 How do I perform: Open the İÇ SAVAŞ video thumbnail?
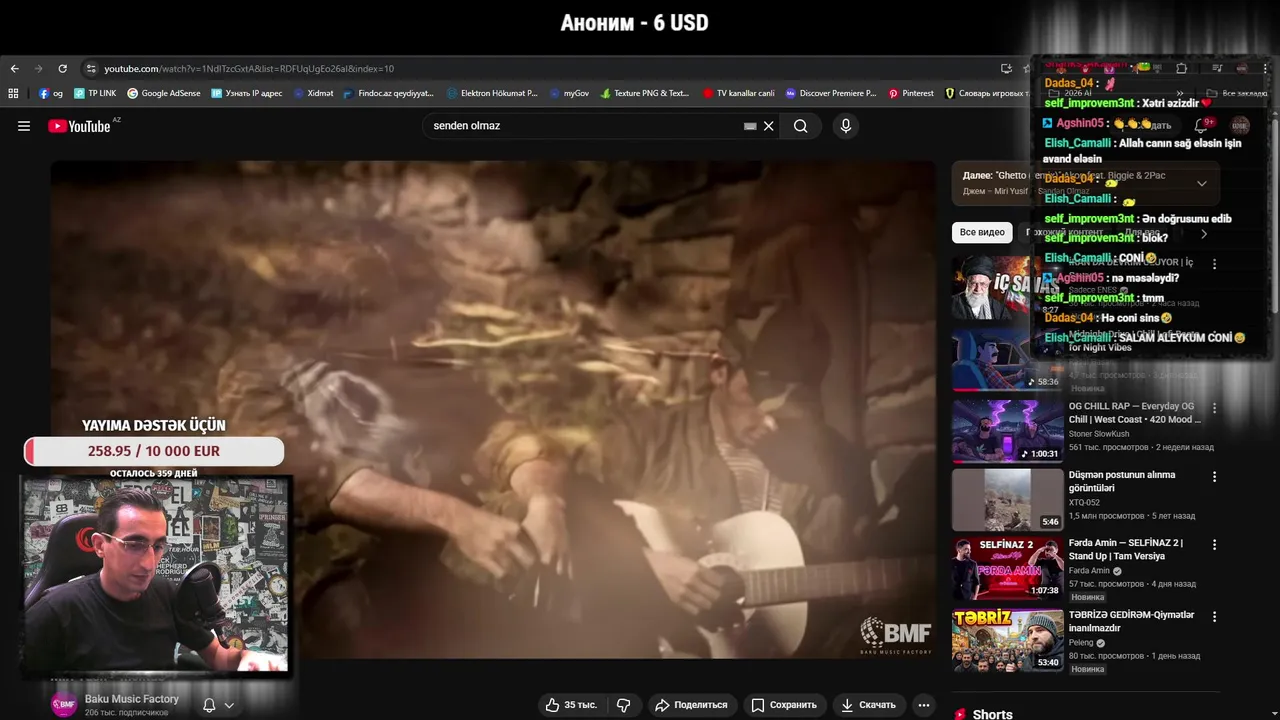pos(1007,288)
